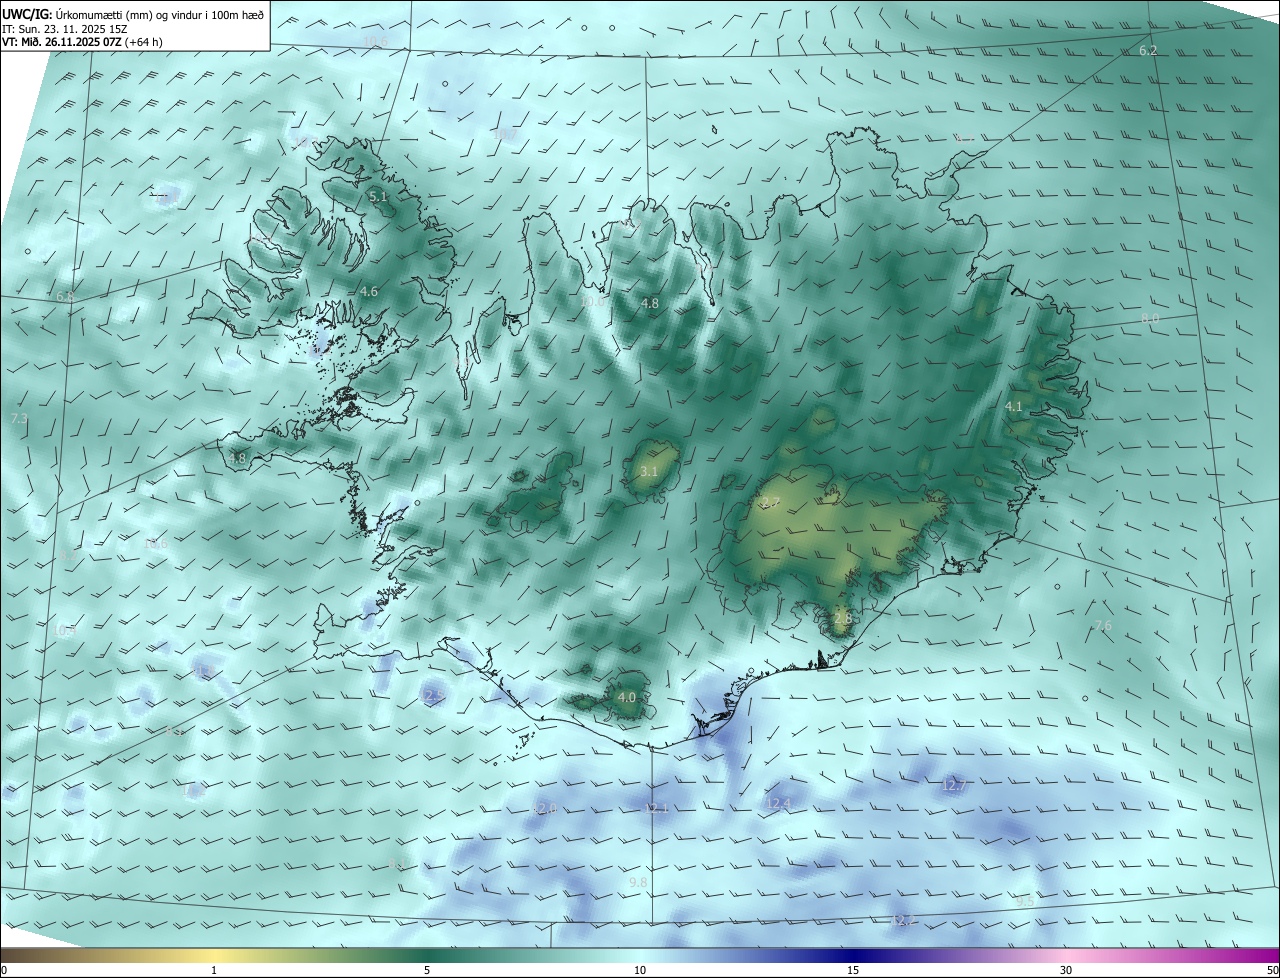
Task: Click the 4.1 value in east Iceland
Action: tap(1014, 407)
